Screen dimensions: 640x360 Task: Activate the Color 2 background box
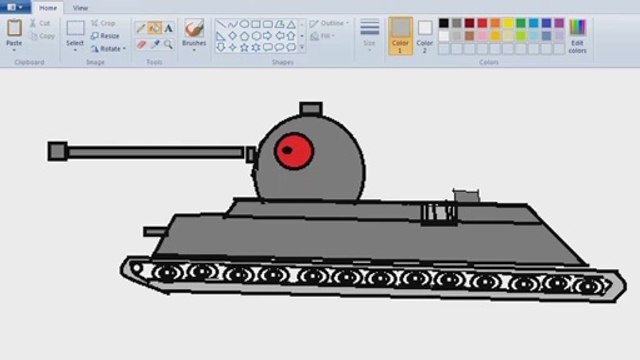pos(424,36)
